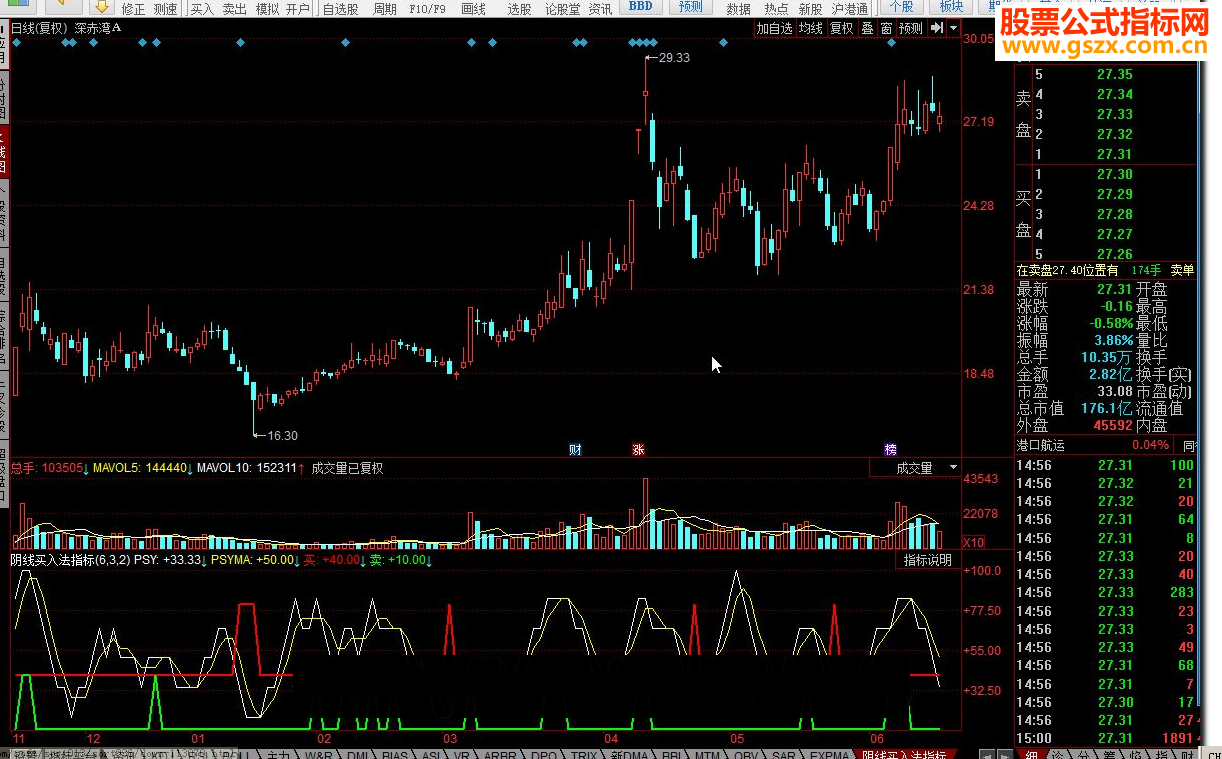
Task: Click the 板块 sector button
Action: pos(951,7)
